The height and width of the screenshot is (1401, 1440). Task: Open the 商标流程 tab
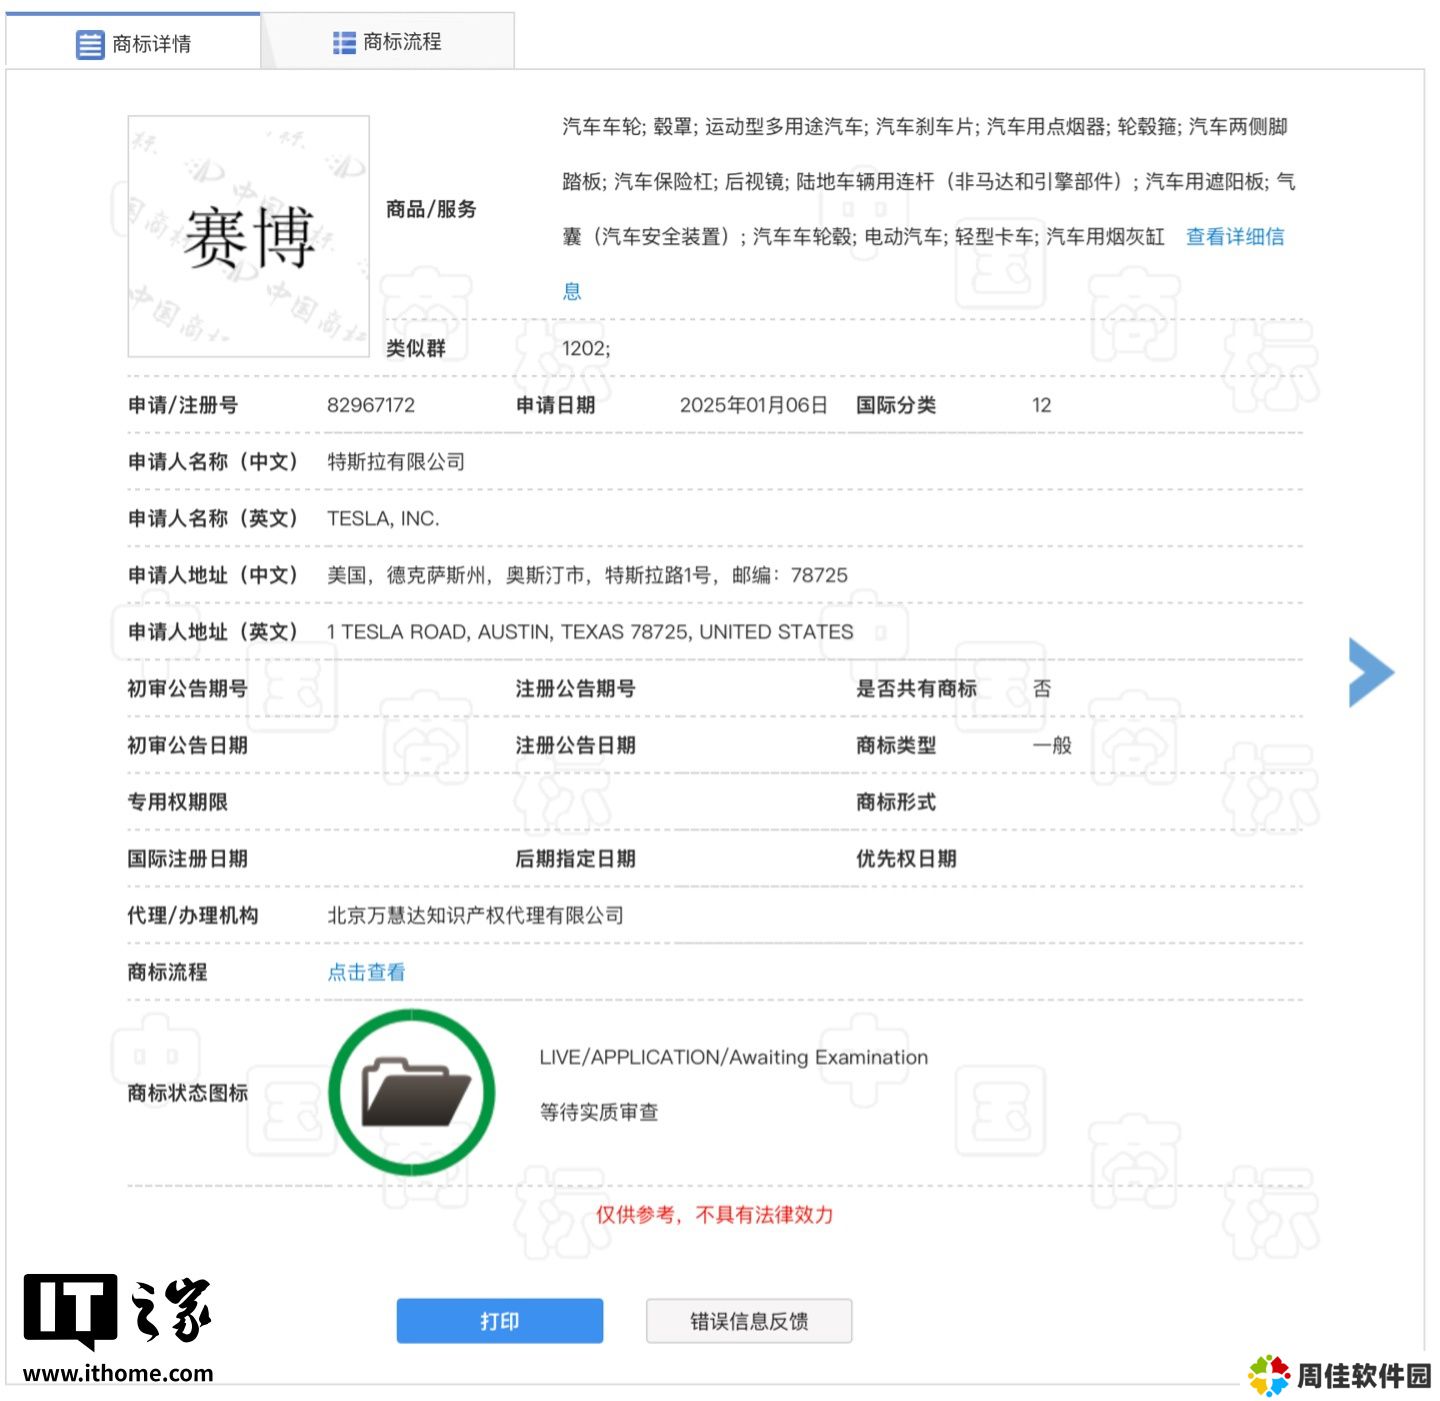click(388, 42)
